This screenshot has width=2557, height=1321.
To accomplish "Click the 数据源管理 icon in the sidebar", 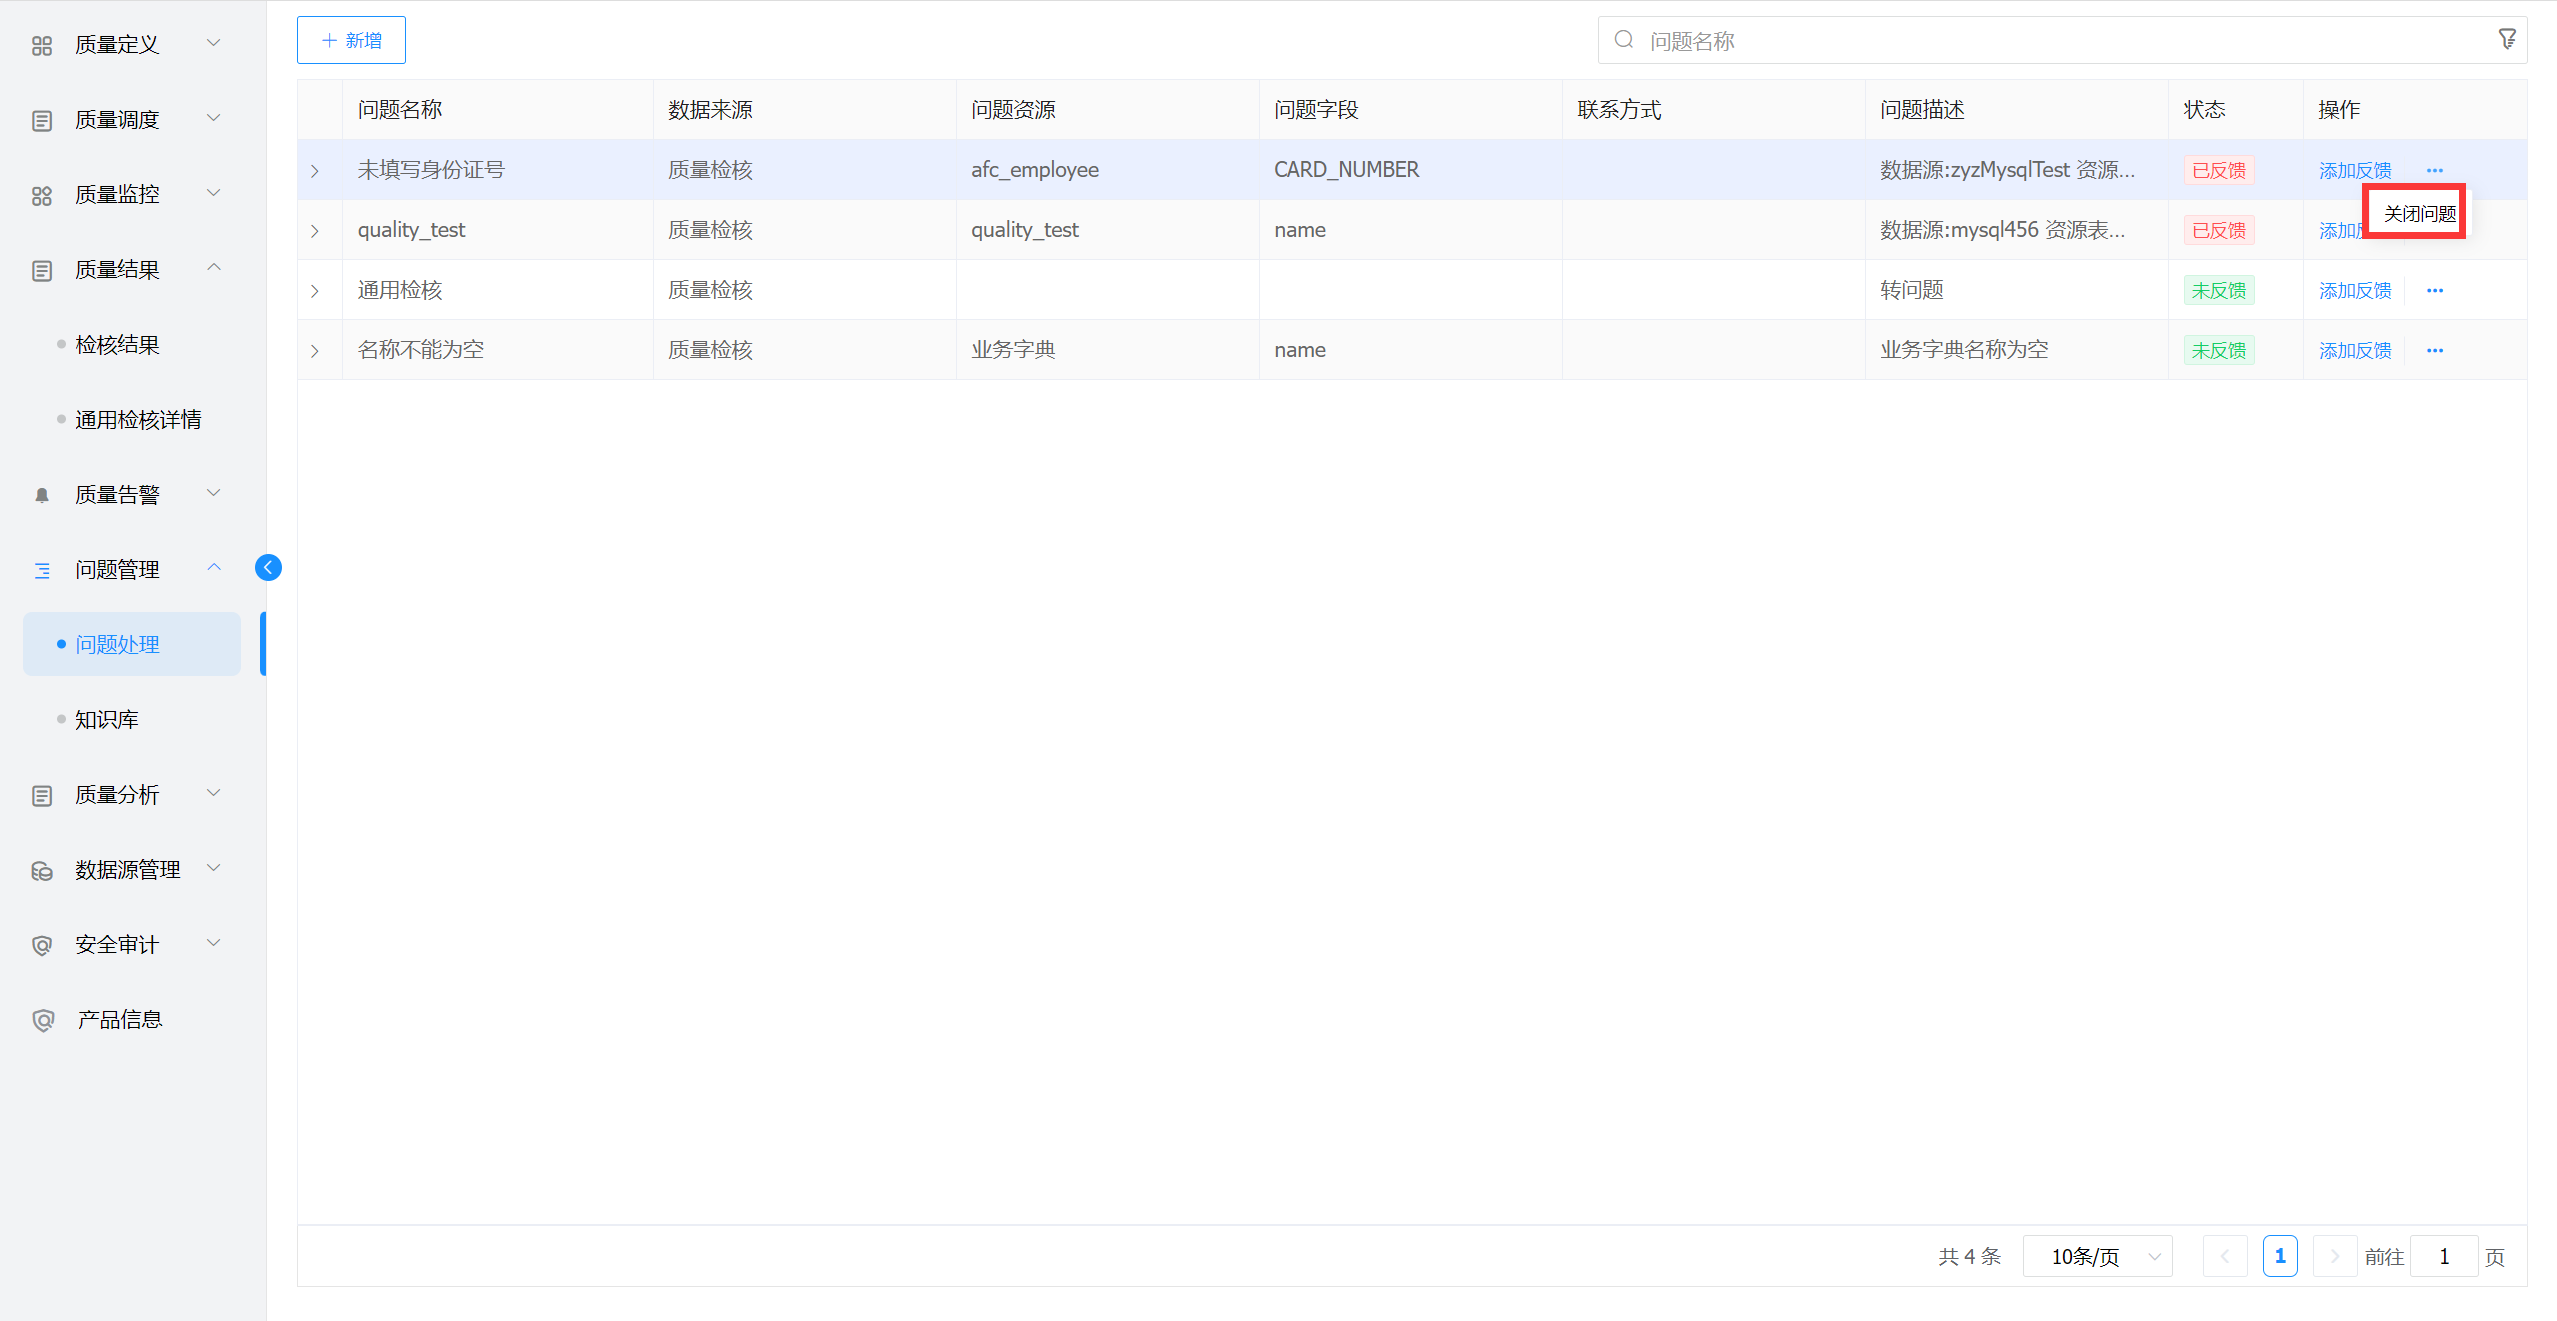I will (42, 871).
